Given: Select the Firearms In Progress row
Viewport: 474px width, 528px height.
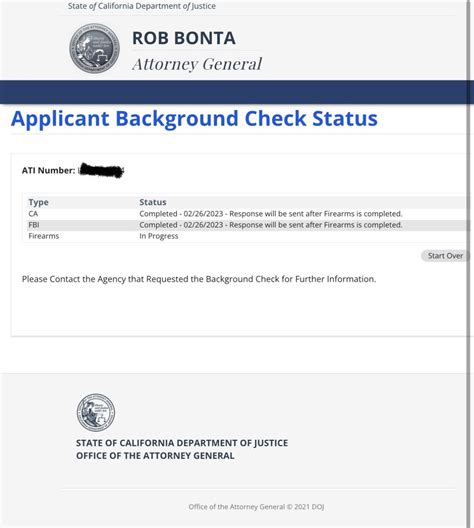Looking at the screenshot, I should coord(248,236).
